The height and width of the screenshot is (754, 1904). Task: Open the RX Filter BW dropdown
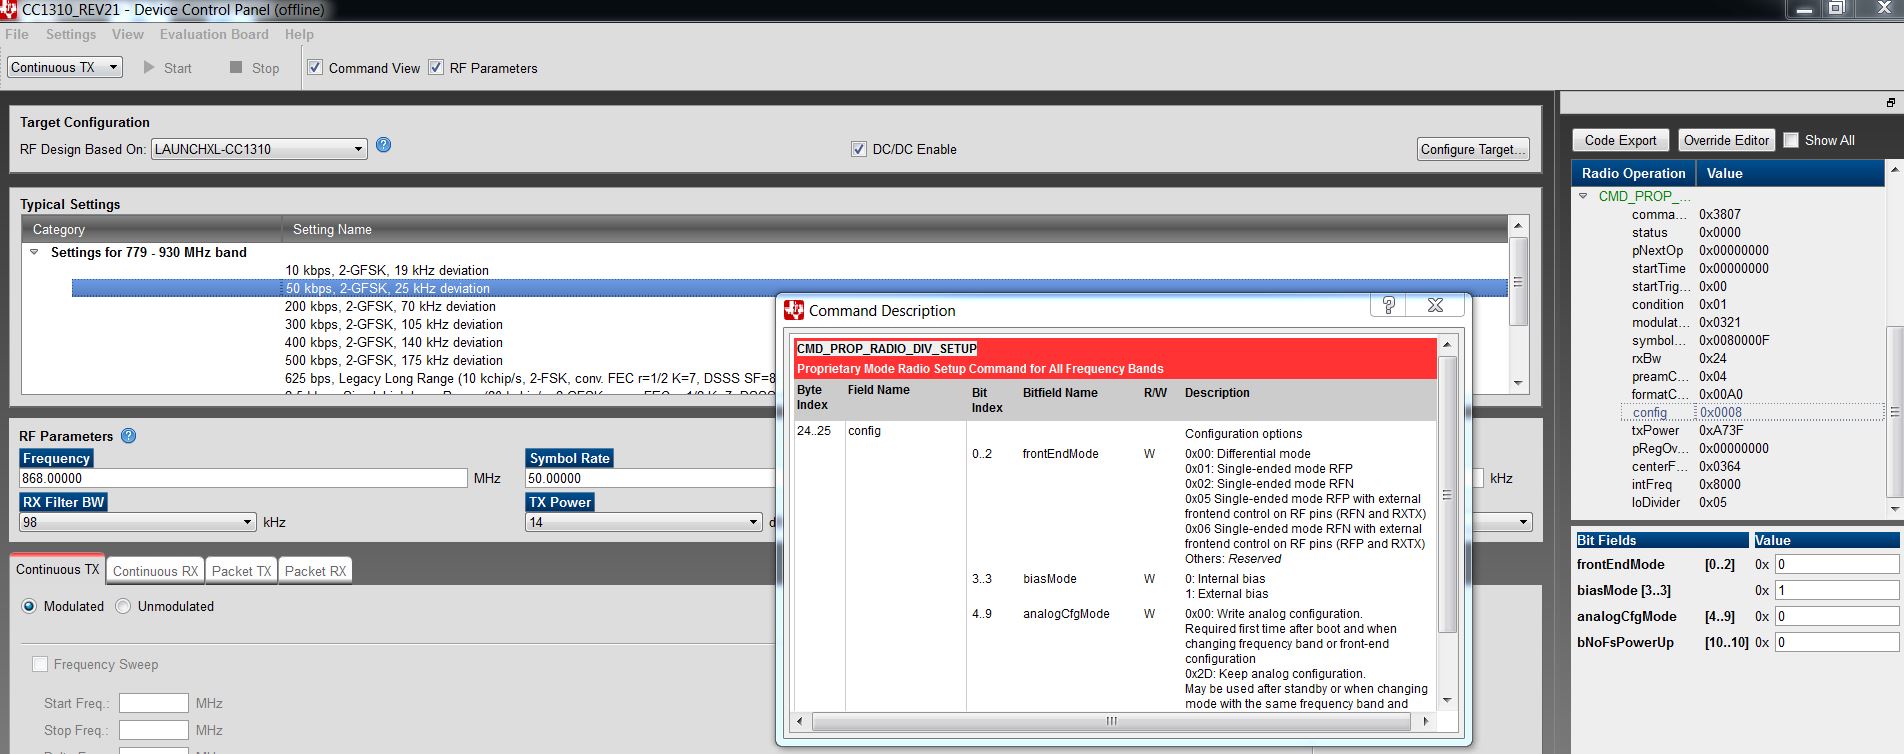[138, 522]
